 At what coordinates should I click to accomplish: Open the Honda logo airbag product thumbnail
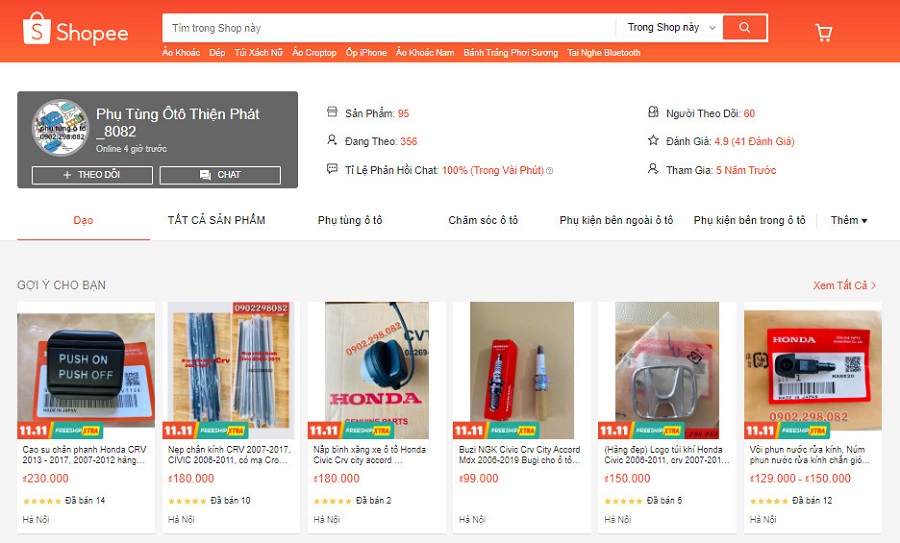[667, 370]
